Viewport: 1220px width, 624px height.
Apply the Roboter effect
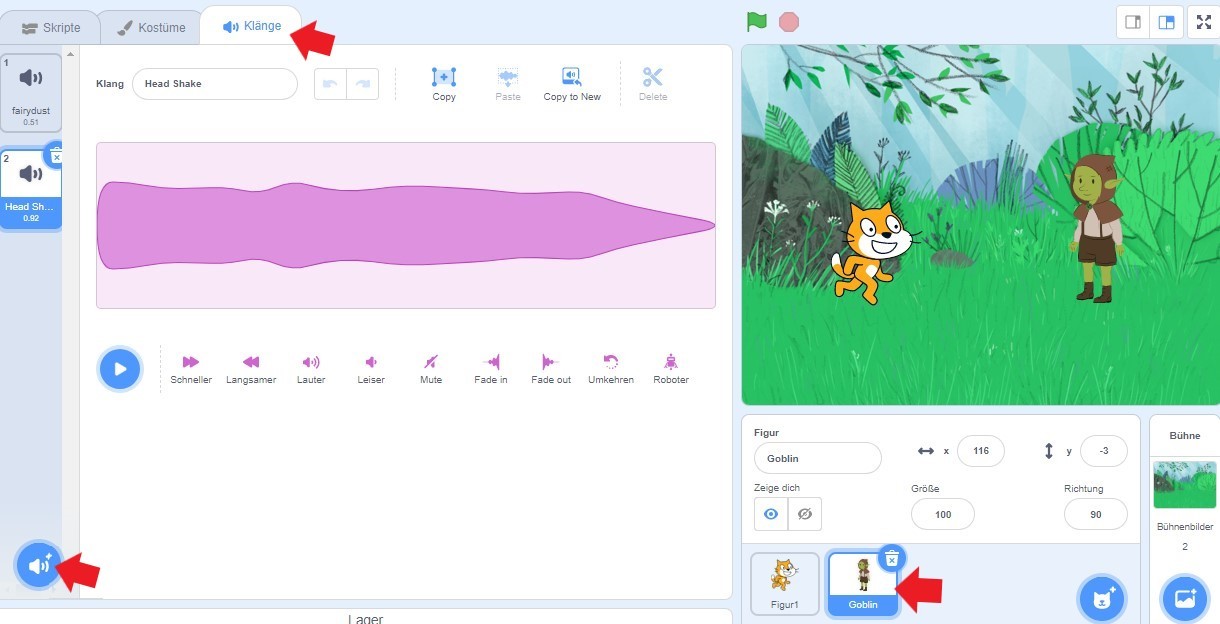(671, 369)
